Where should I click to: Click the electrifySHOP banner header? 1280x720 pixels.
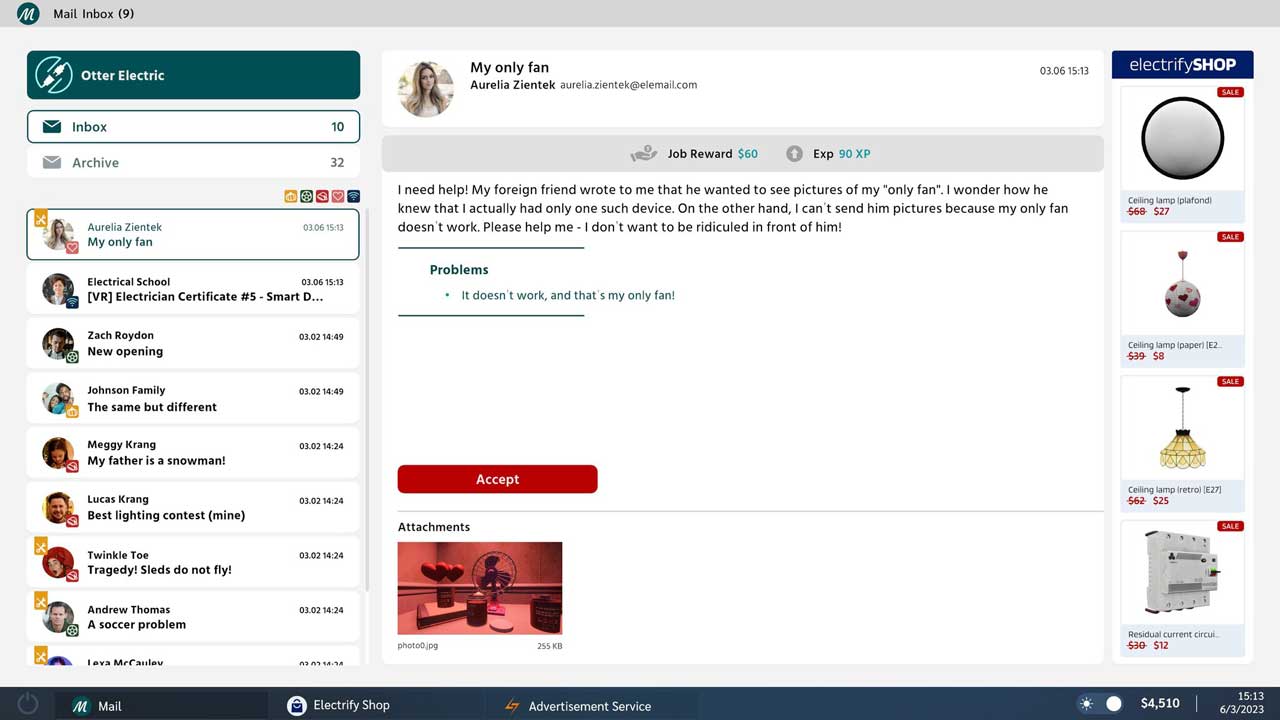tap(1182, 65)
